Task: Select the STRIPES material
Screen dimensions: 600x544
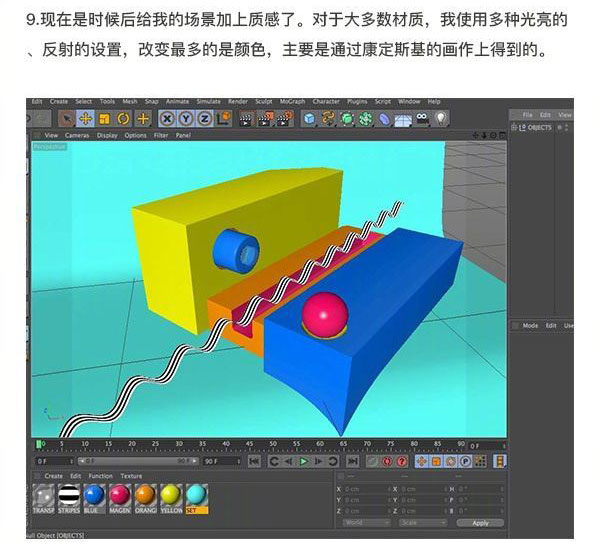Action: pos(69,498)
